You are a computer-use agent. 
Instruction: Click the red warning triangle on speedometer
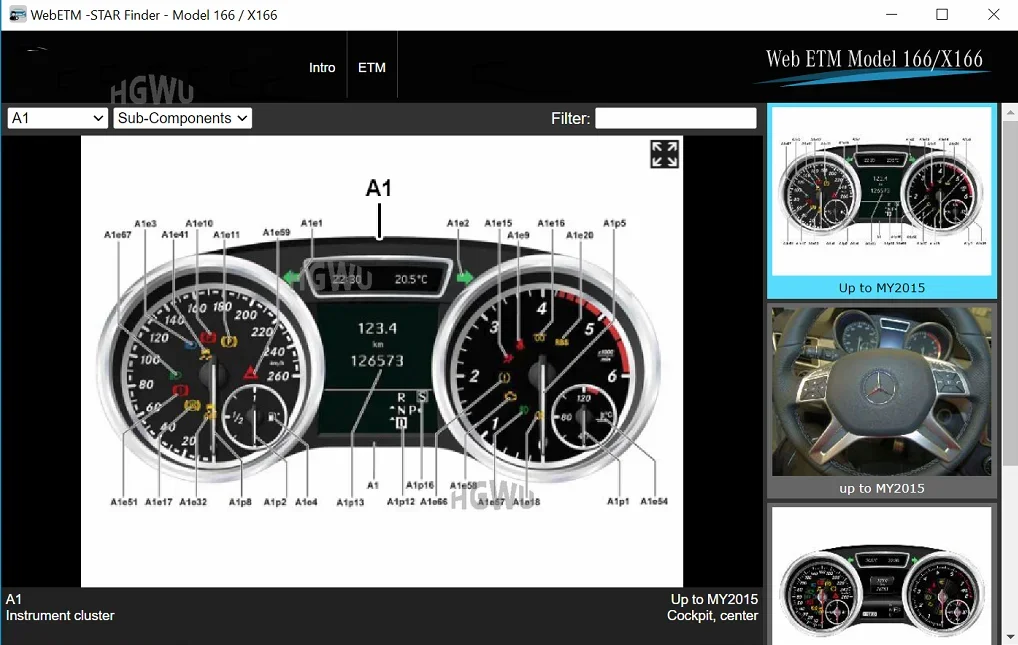tap(251, 373)
